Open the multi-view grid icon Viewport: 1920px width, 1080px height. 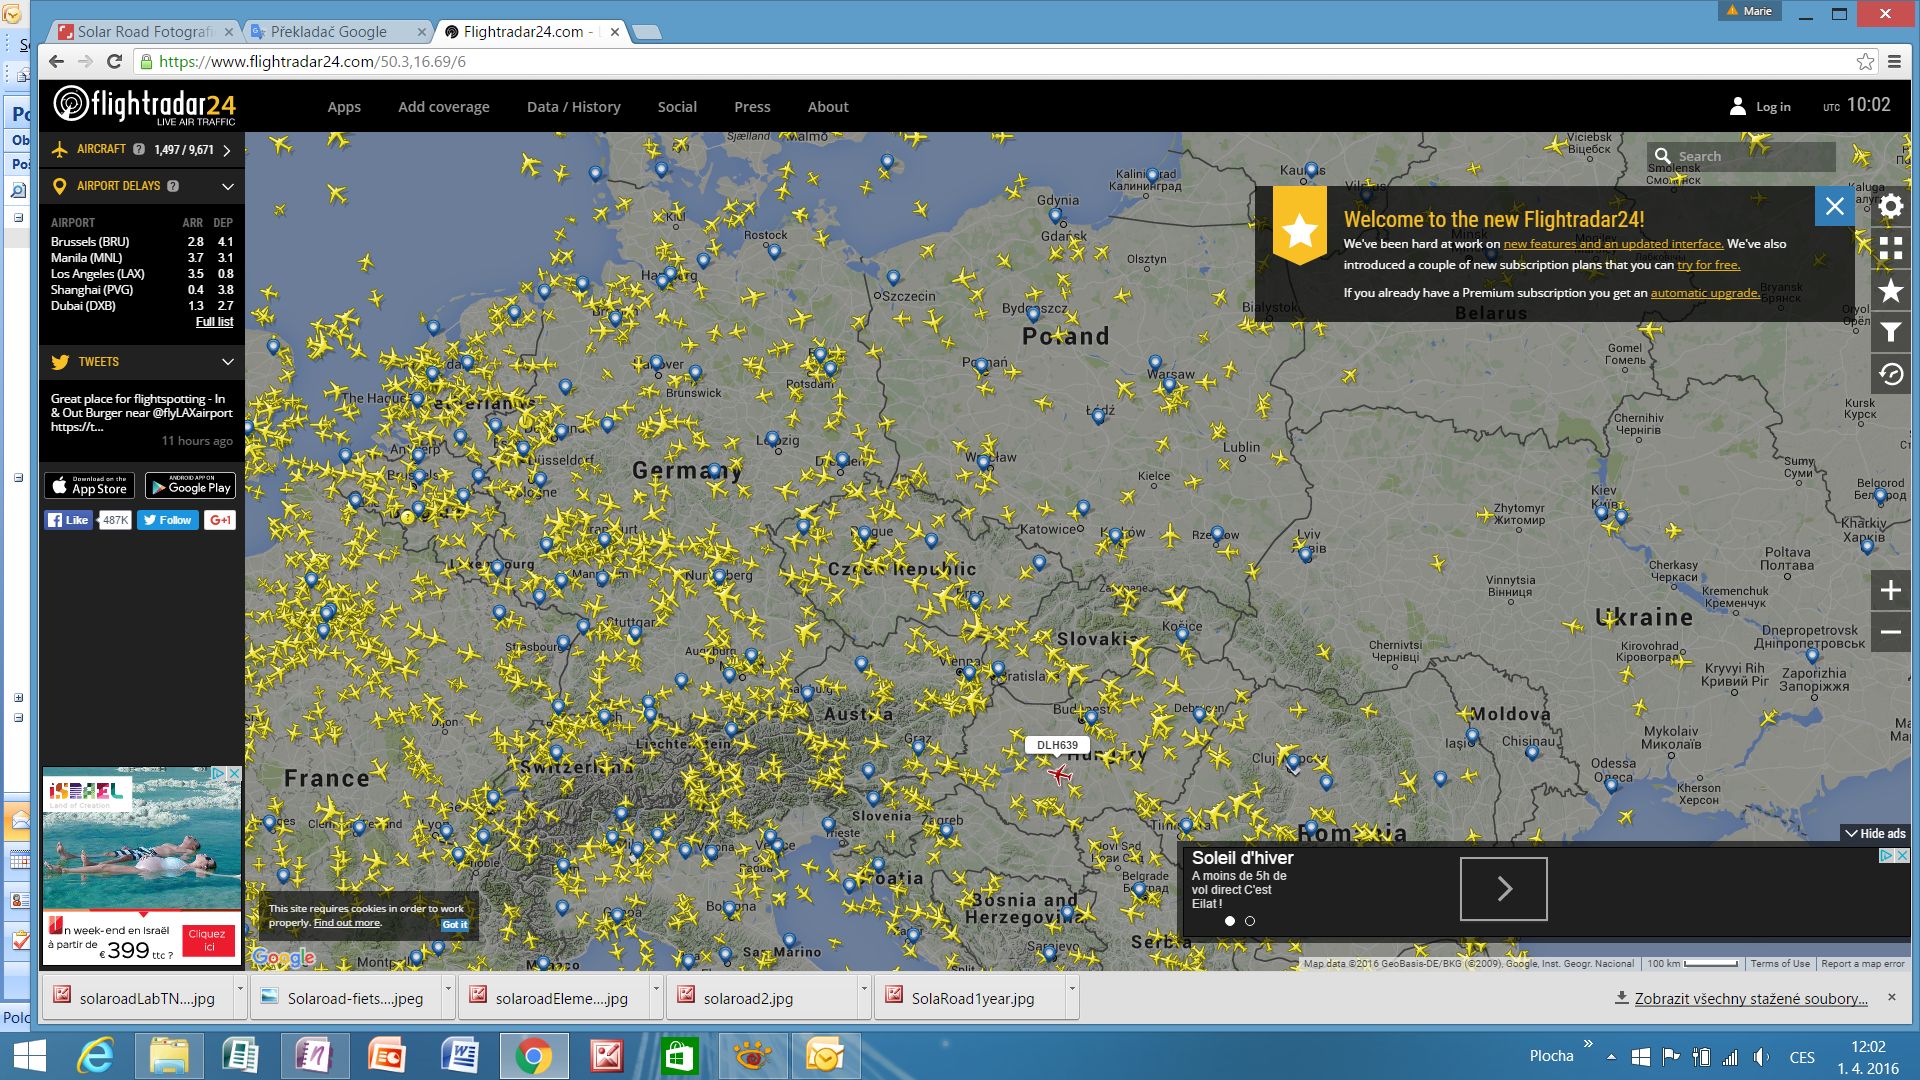point(1890,249)
